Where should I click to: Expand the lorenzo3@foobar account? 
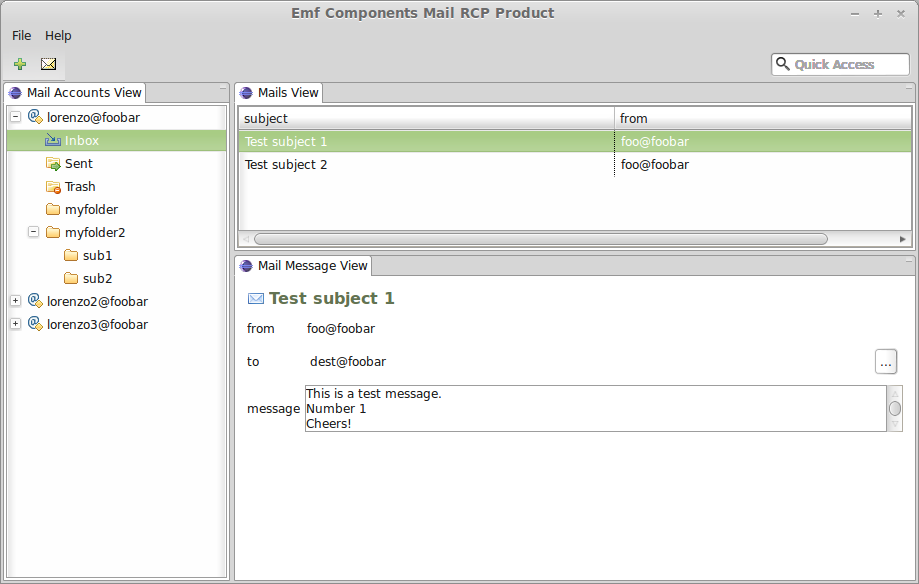point(16,324)
